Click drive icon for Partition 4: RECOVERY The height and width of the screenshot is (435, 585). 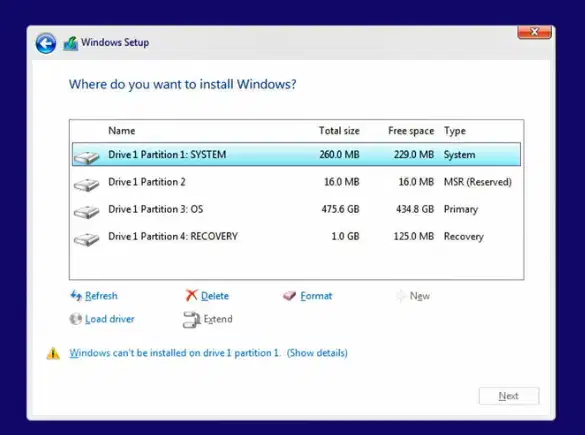pyautogui.click(x=87, y=239)
